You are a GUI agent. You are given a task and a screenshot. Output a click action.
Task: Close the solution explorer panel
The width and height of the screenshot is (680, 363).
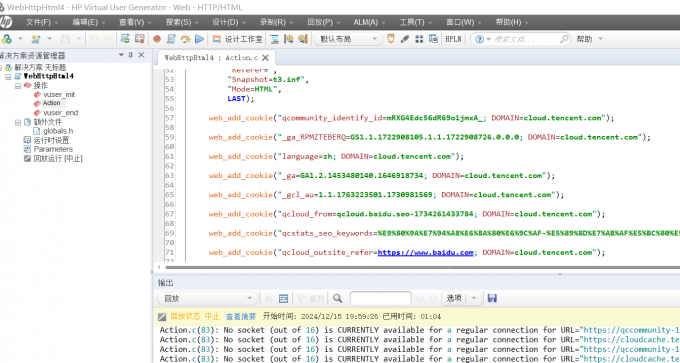pos(141,55)
